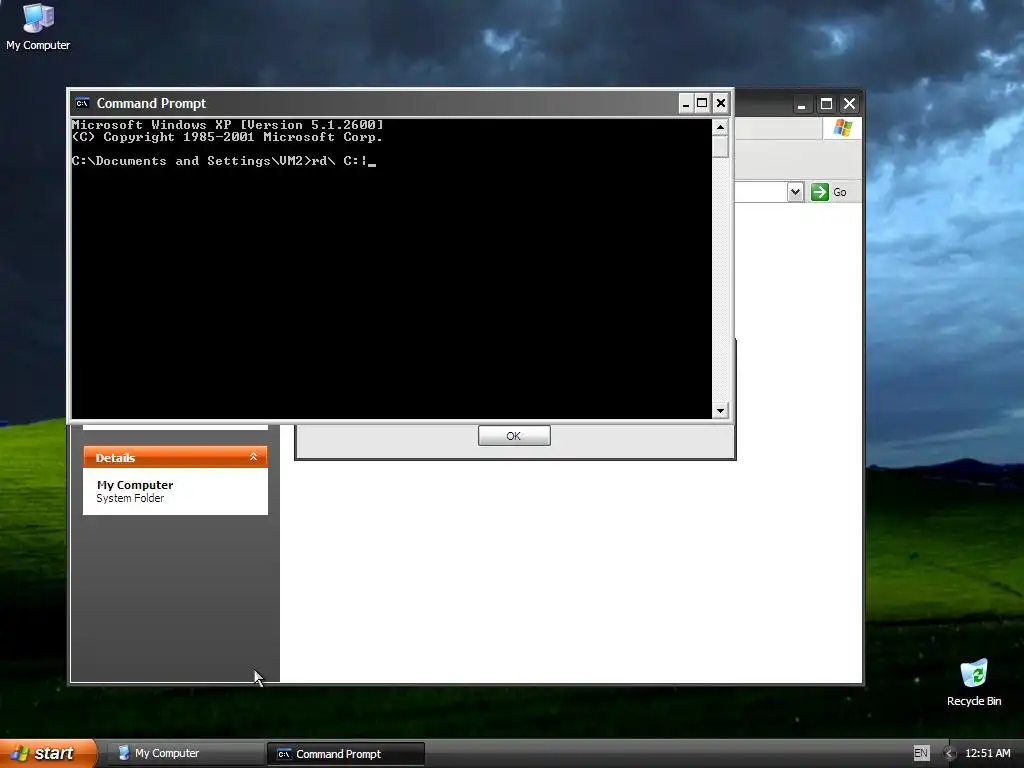Maximize the Command Prompt window
The height and width of the screenshot is (768, 1024).
(703, 103)
